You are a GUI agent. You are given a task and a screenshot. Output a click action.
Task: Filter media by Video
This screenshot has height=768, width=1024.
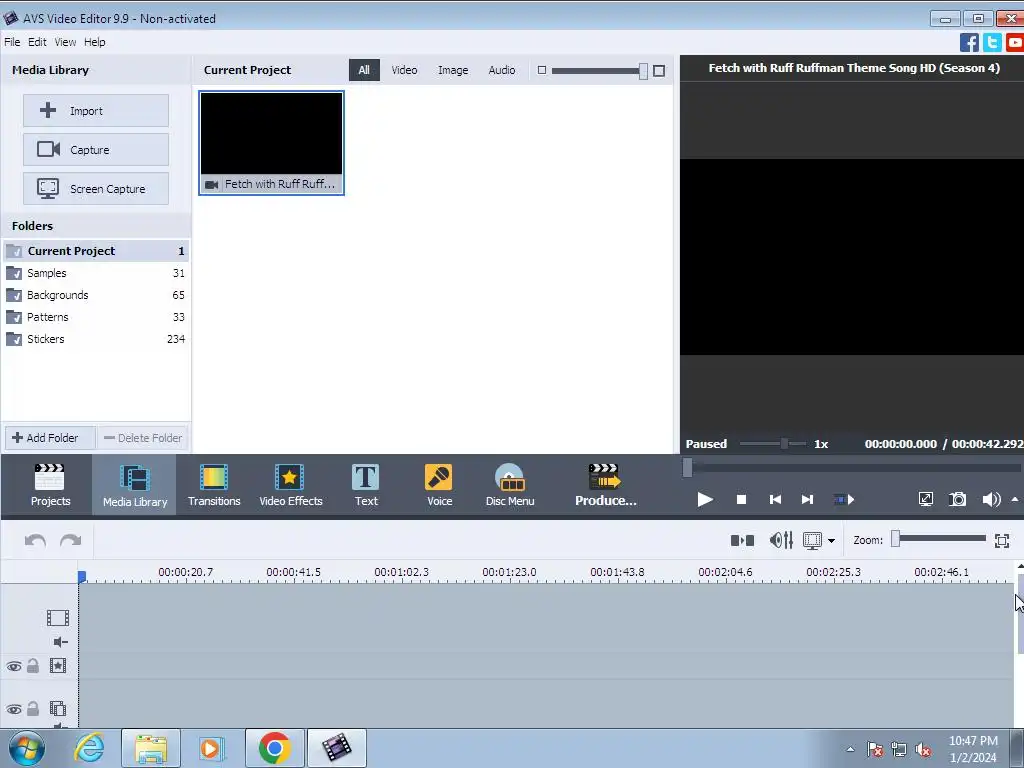click(x=404, y=70)
